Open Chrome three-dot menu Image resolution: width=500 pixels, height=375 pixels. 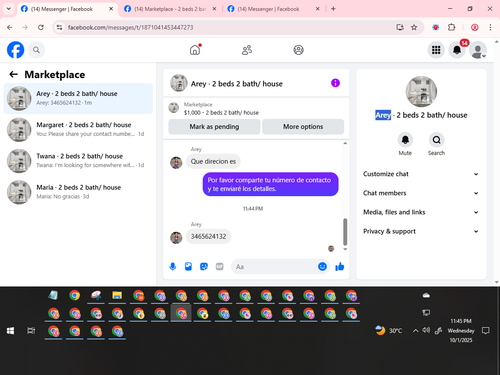click(x=490, y=27)
